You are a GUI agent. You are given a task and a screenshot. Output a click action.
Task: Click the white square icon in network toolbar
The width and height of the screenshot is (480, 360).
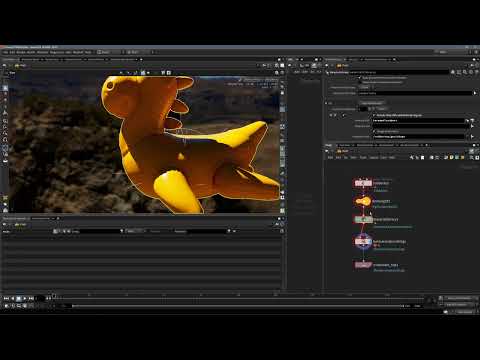(423, 157)
